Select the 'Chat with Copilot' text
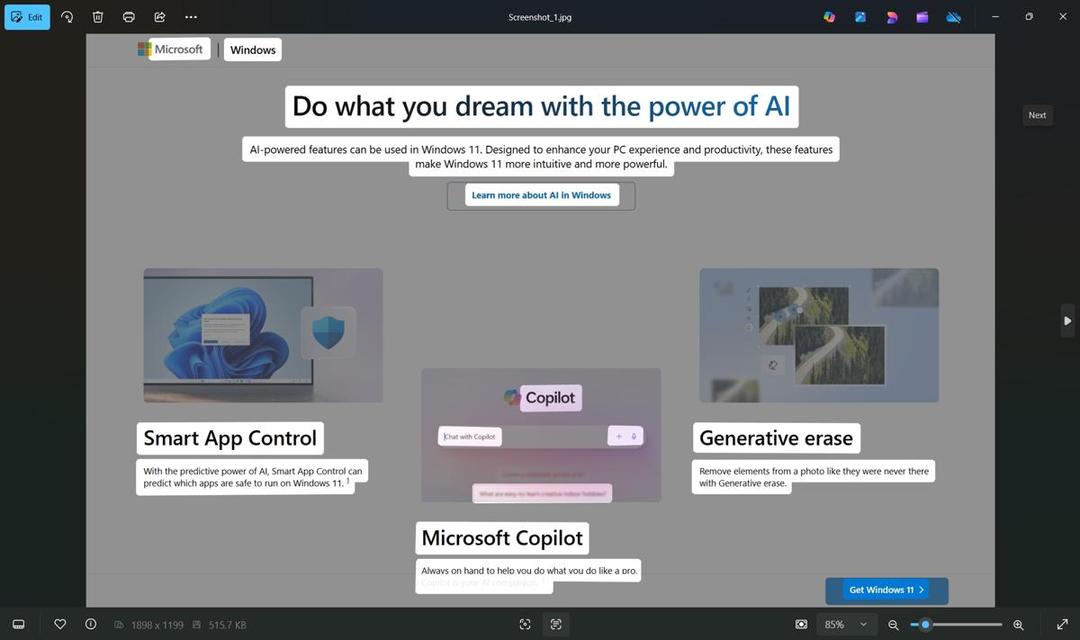Screen dimensions: 1080x640 click(x=470, y=437)
